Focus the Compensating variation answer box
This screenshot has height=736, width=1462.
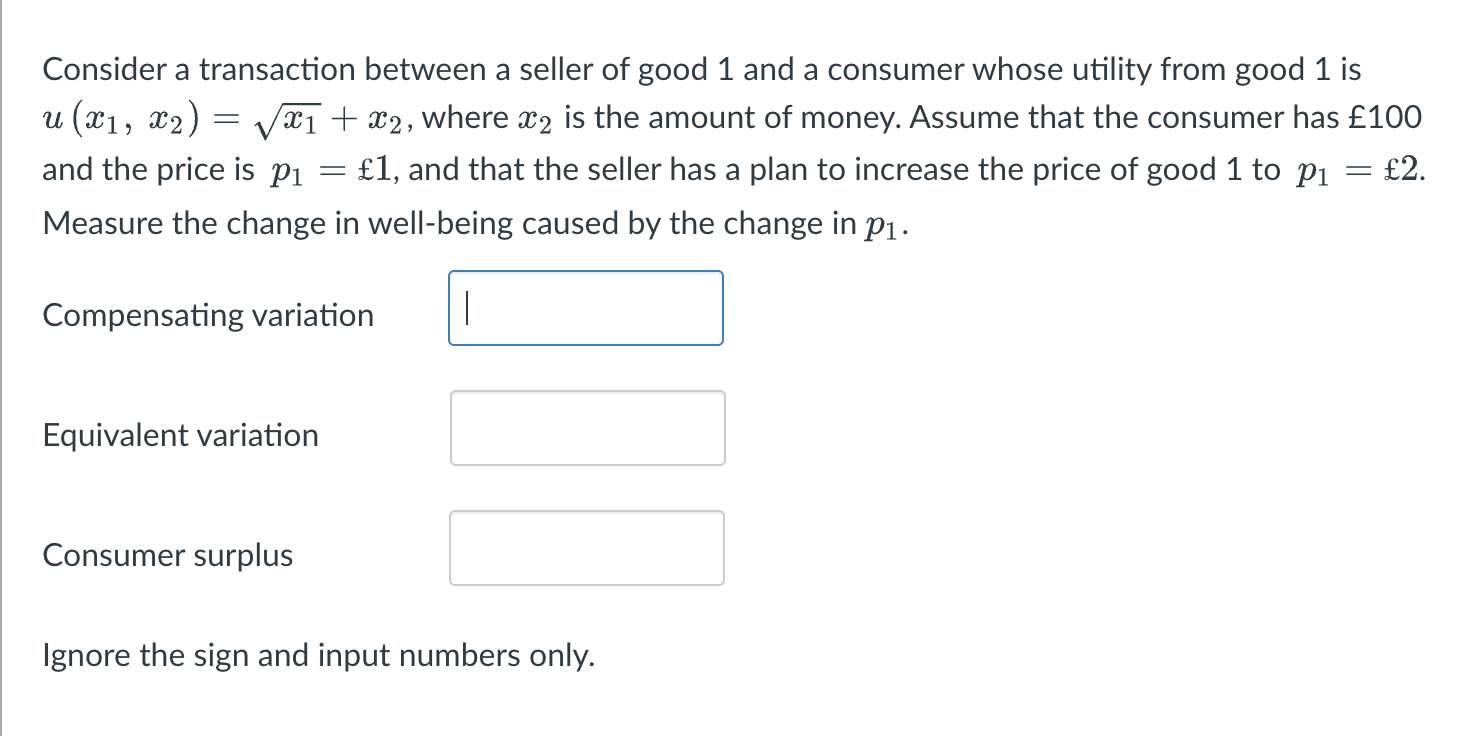coord(586,308)
